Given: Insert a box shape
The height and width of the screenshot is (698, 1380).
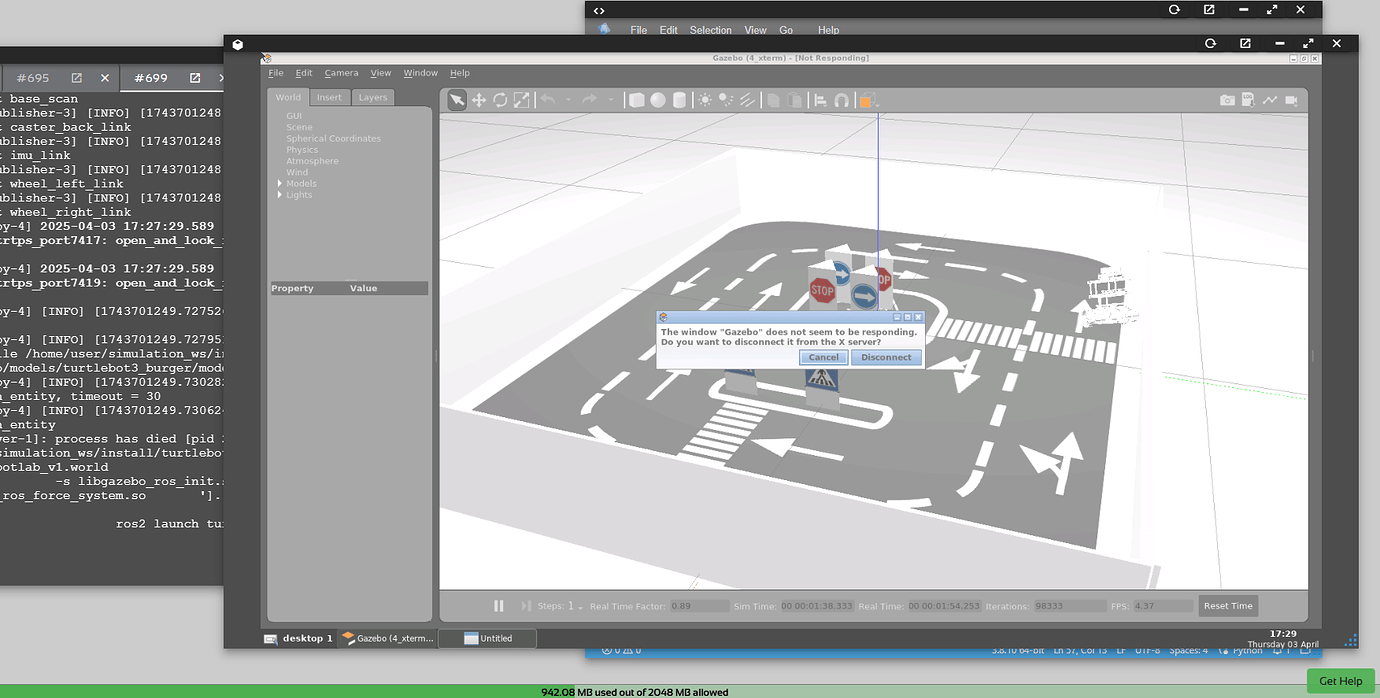Looking at the screenshot, I should point(636,100).
